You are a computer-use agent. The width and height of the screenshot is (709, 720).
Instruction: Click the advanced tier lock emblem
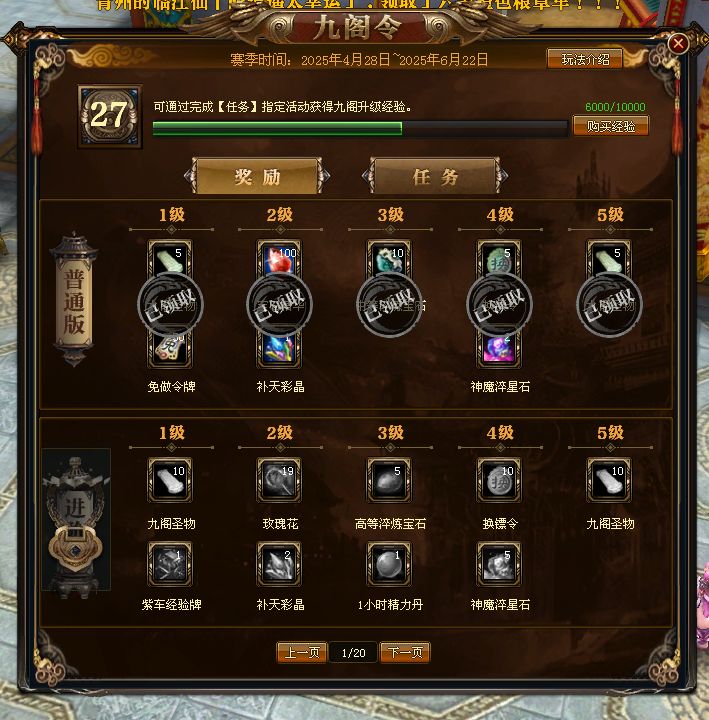tap(75, 546)
